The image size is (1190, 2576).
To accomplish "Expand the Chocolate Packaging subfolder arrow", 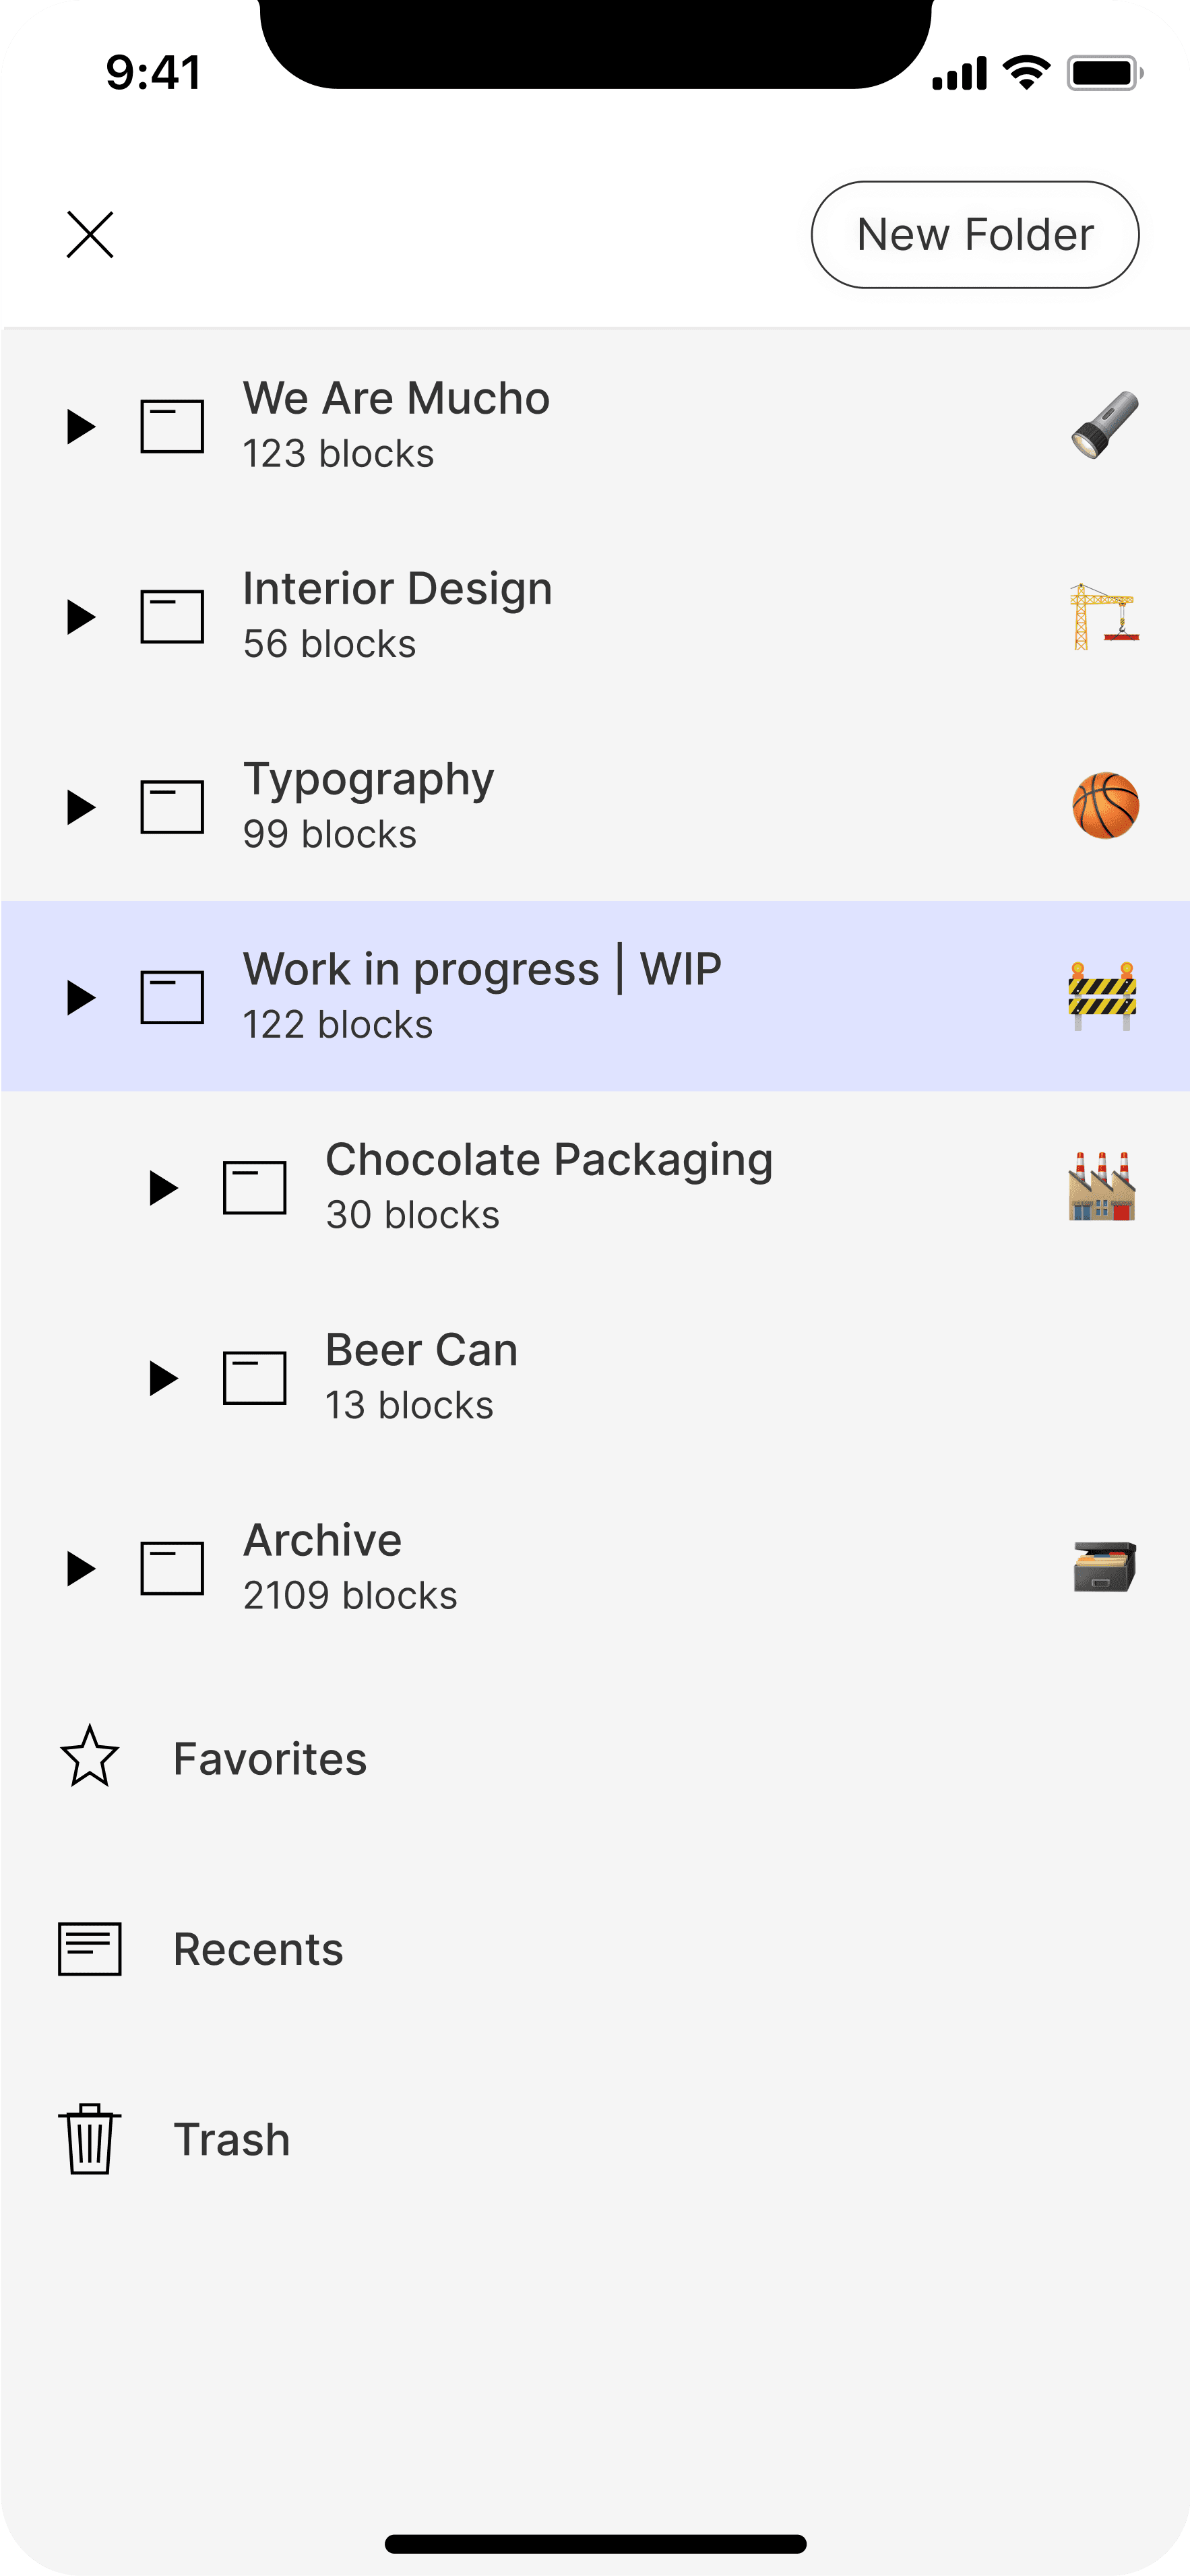I will (163, 1188).
